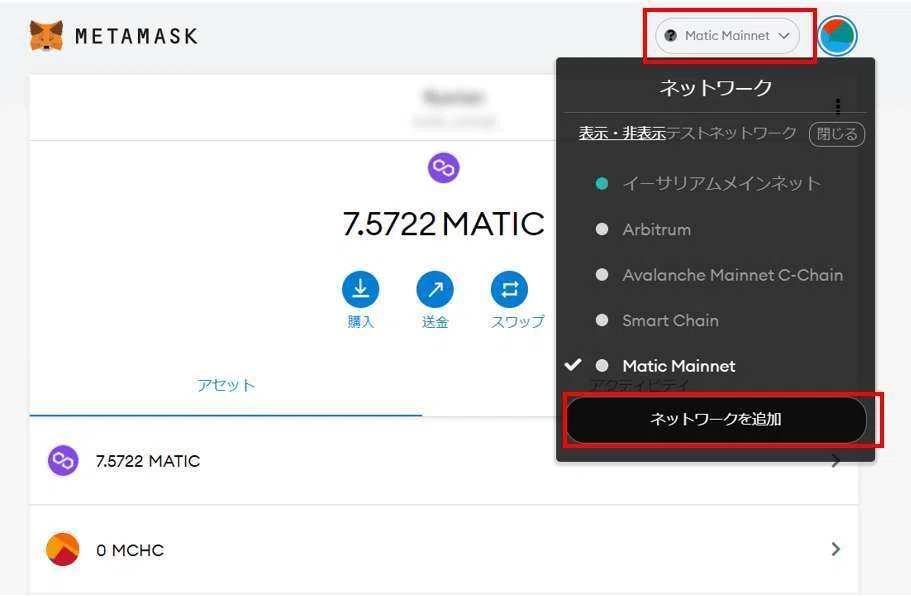Open the three-dot options in network panel
Screen dimensions: 911x596
(x=837, y=107)
